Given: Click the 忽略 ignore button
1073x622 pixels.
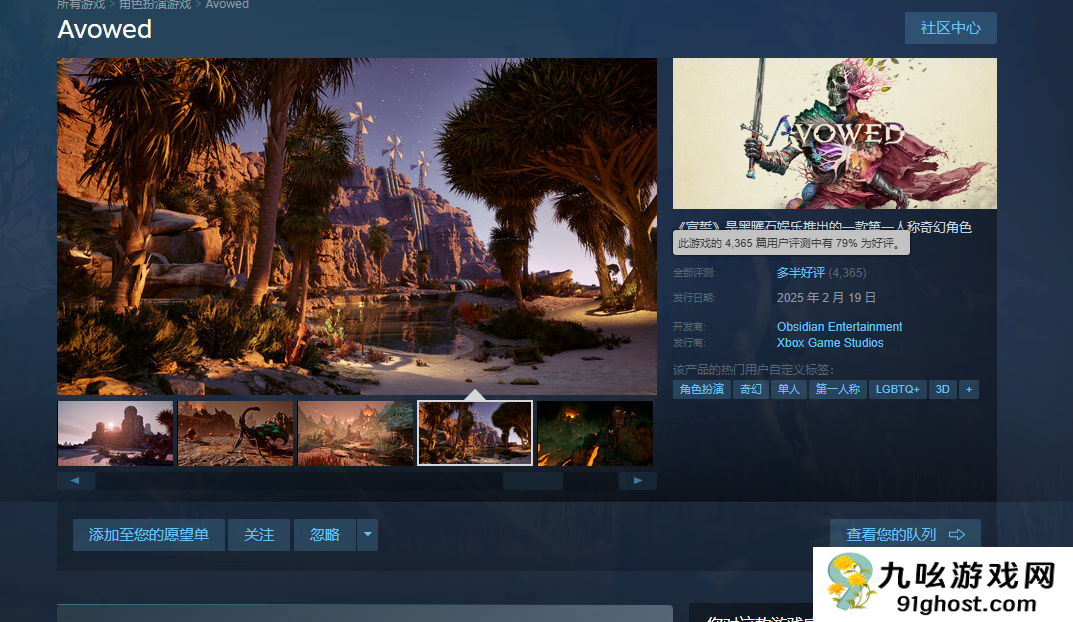Looking at the screenshot, I should click(x=323, y=535).
